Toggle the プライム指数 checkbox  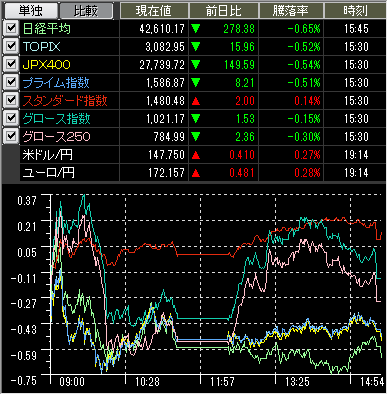pos(11,82)
